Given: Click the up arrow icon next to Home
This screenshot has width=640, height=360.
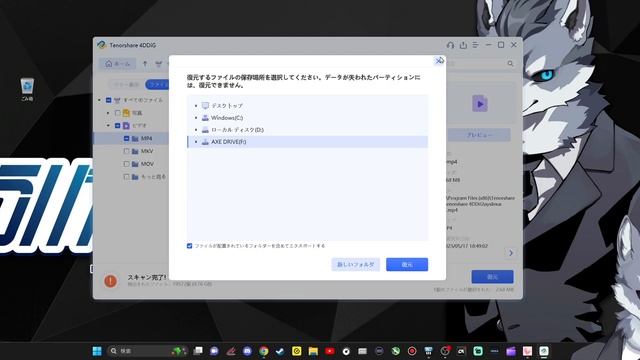Looking at the screenshot, I should (145, 64).
